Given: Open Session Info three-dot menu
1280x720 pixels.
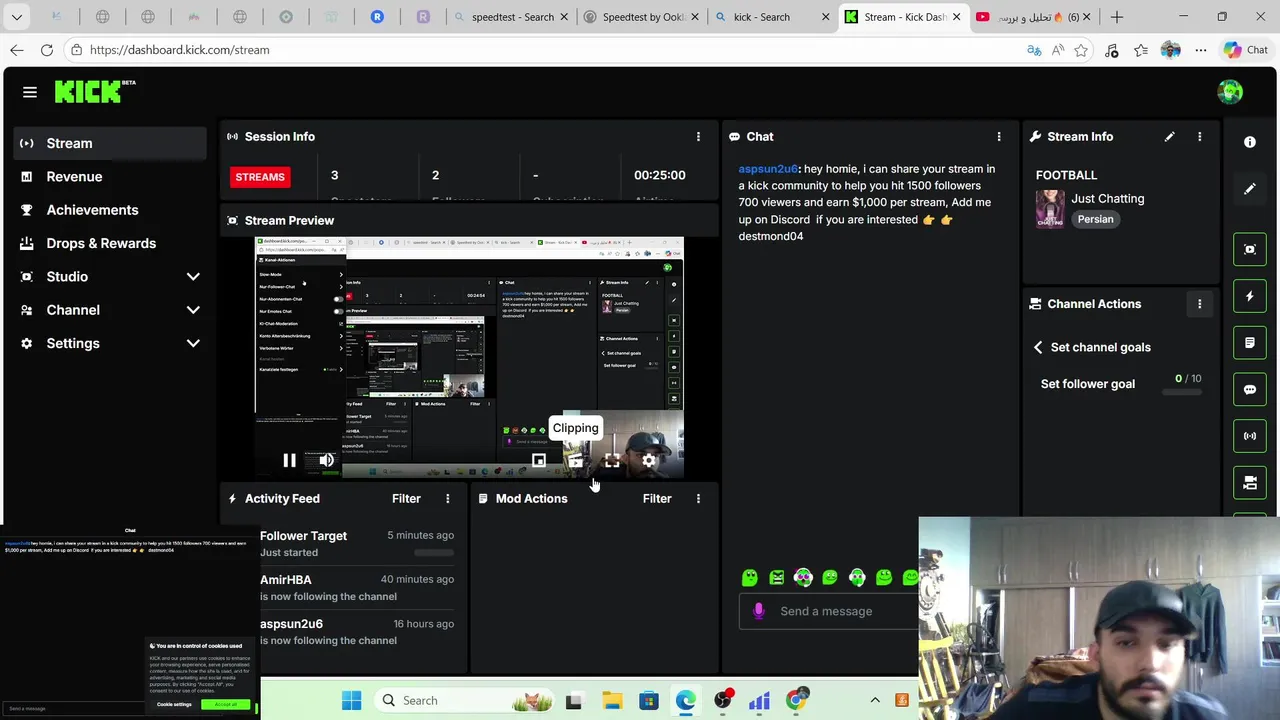Looking at the screenshot, I should 698,136.
